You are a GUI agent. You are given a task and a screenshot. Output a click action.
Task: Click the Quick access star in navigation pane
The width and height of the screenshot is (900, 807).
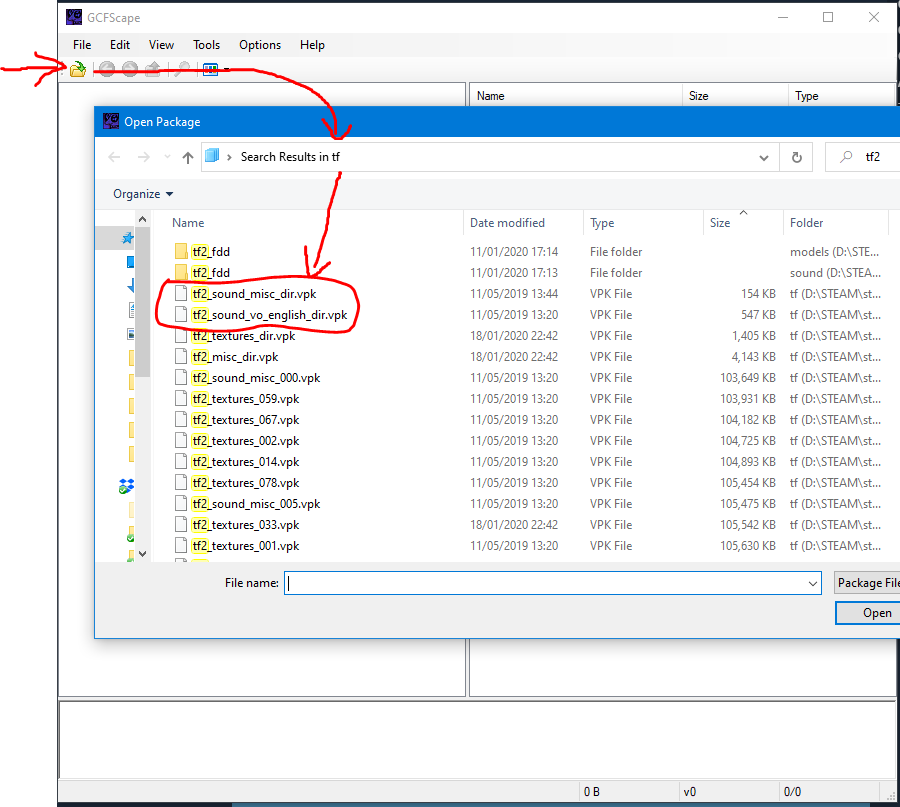click(127, 238)
